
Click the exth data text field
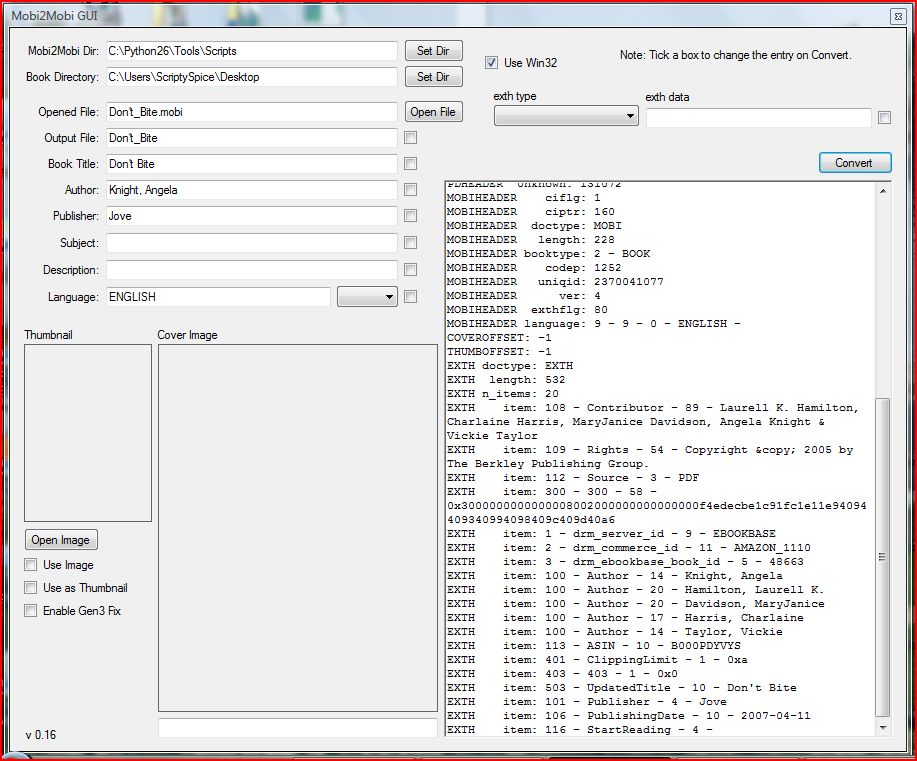[759, 118]
